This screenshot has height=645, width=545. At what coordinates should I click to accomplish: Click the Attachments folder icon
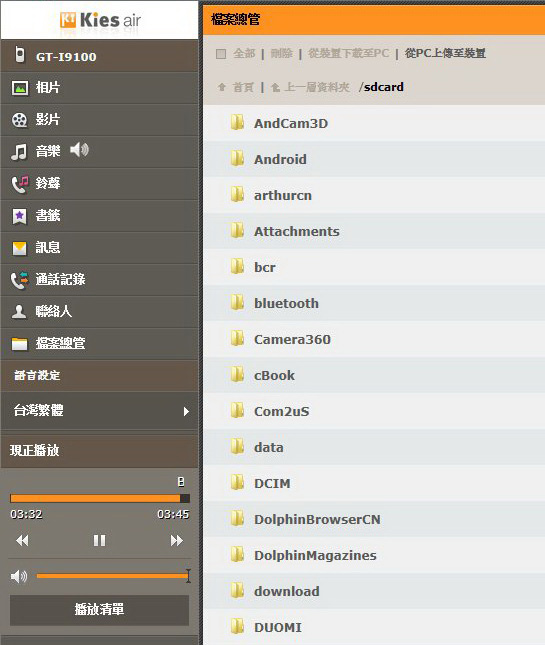pos(237,230)
